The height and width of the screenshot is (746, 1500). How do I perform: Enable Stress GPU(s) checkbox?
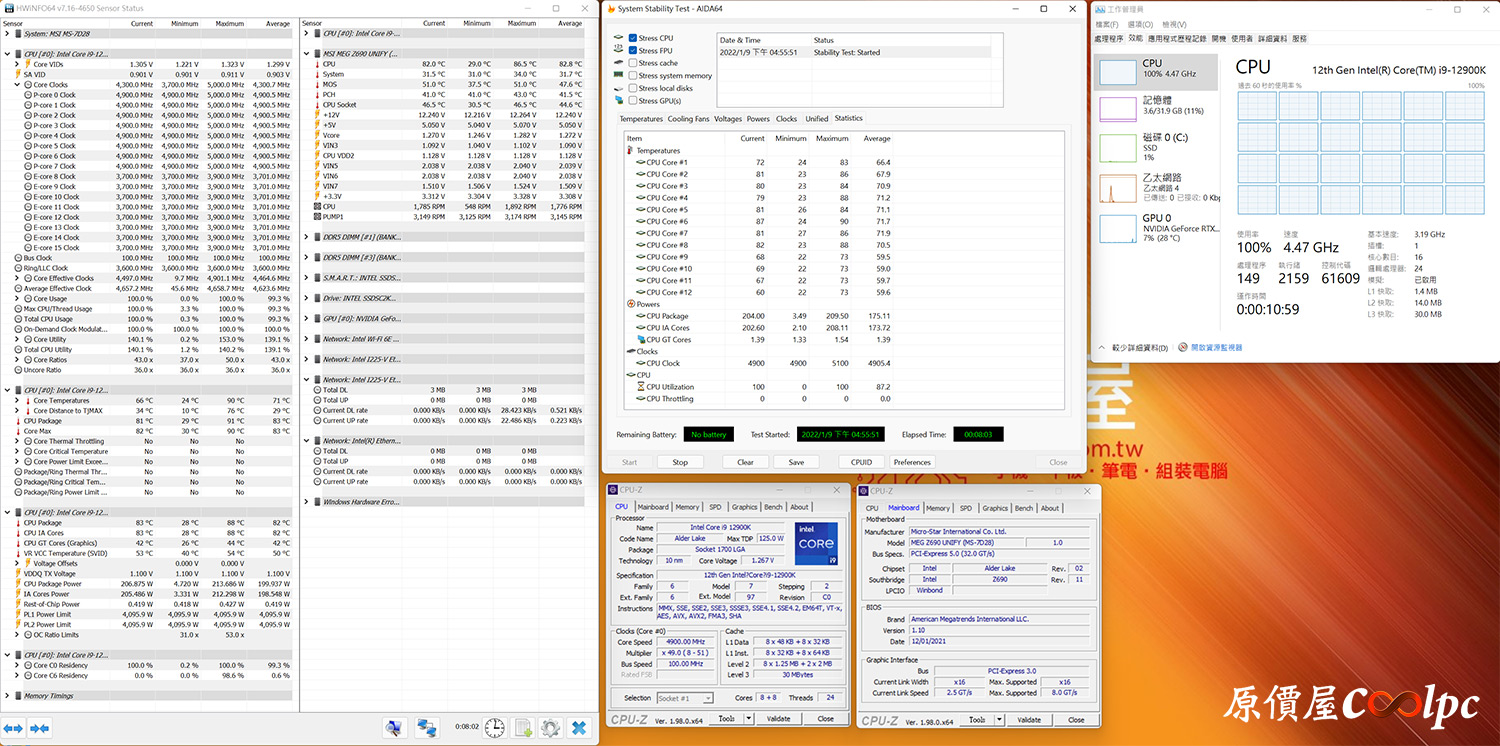633,100
